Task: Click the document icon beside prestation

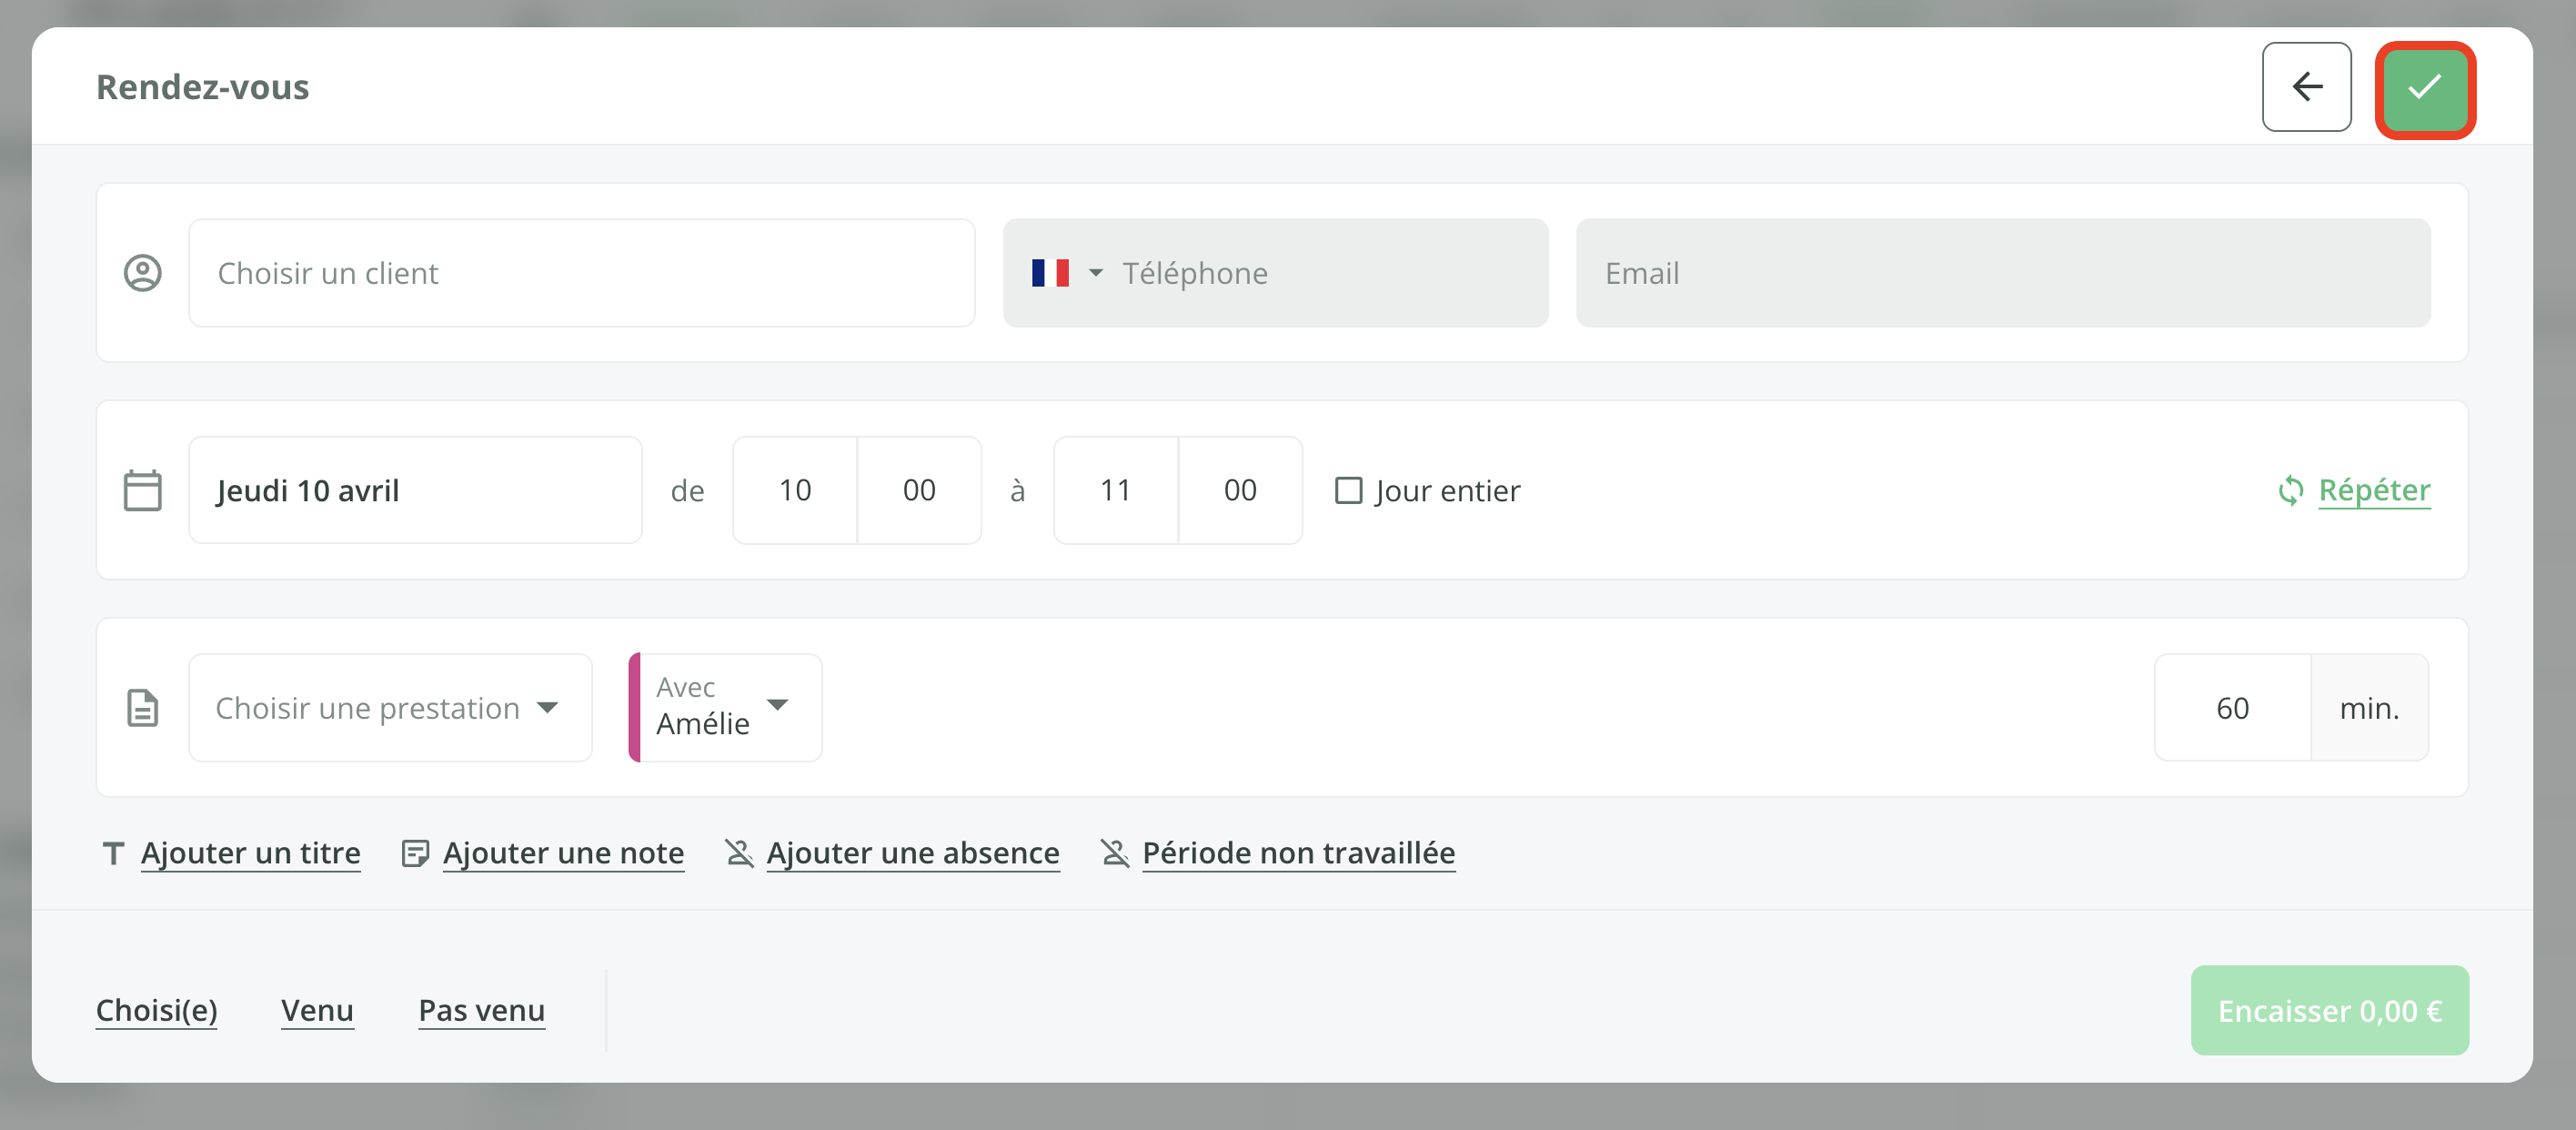Action: [x=143, y=708]
